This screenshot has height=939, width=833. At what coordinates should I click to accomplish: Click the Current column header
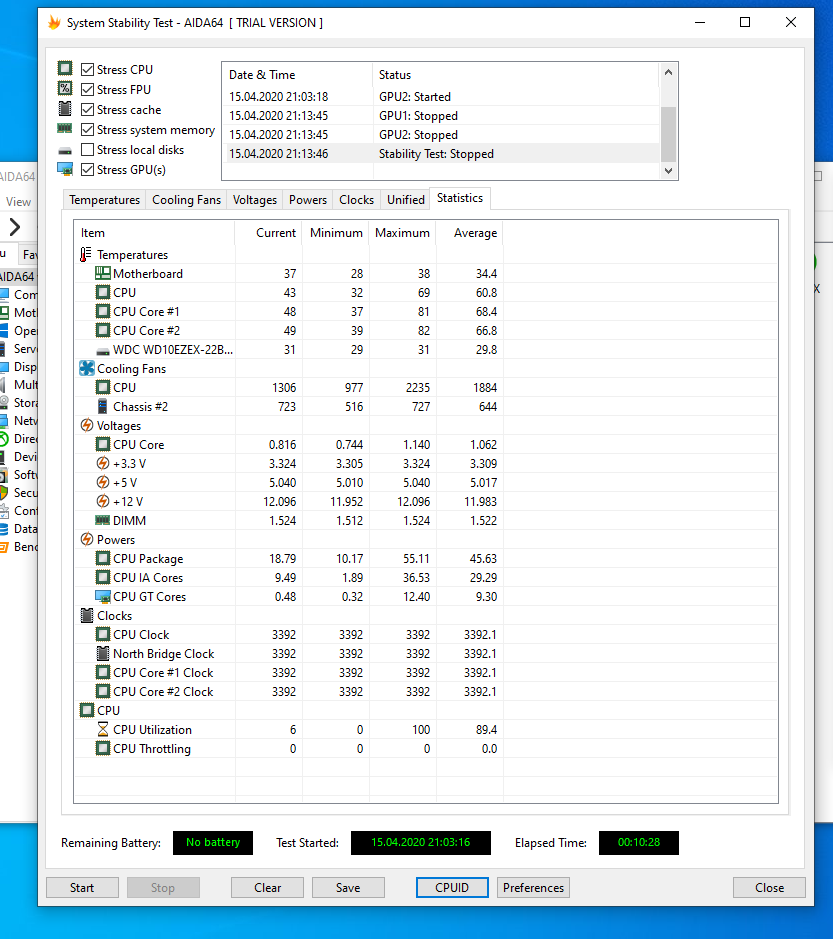pos(268,233)
